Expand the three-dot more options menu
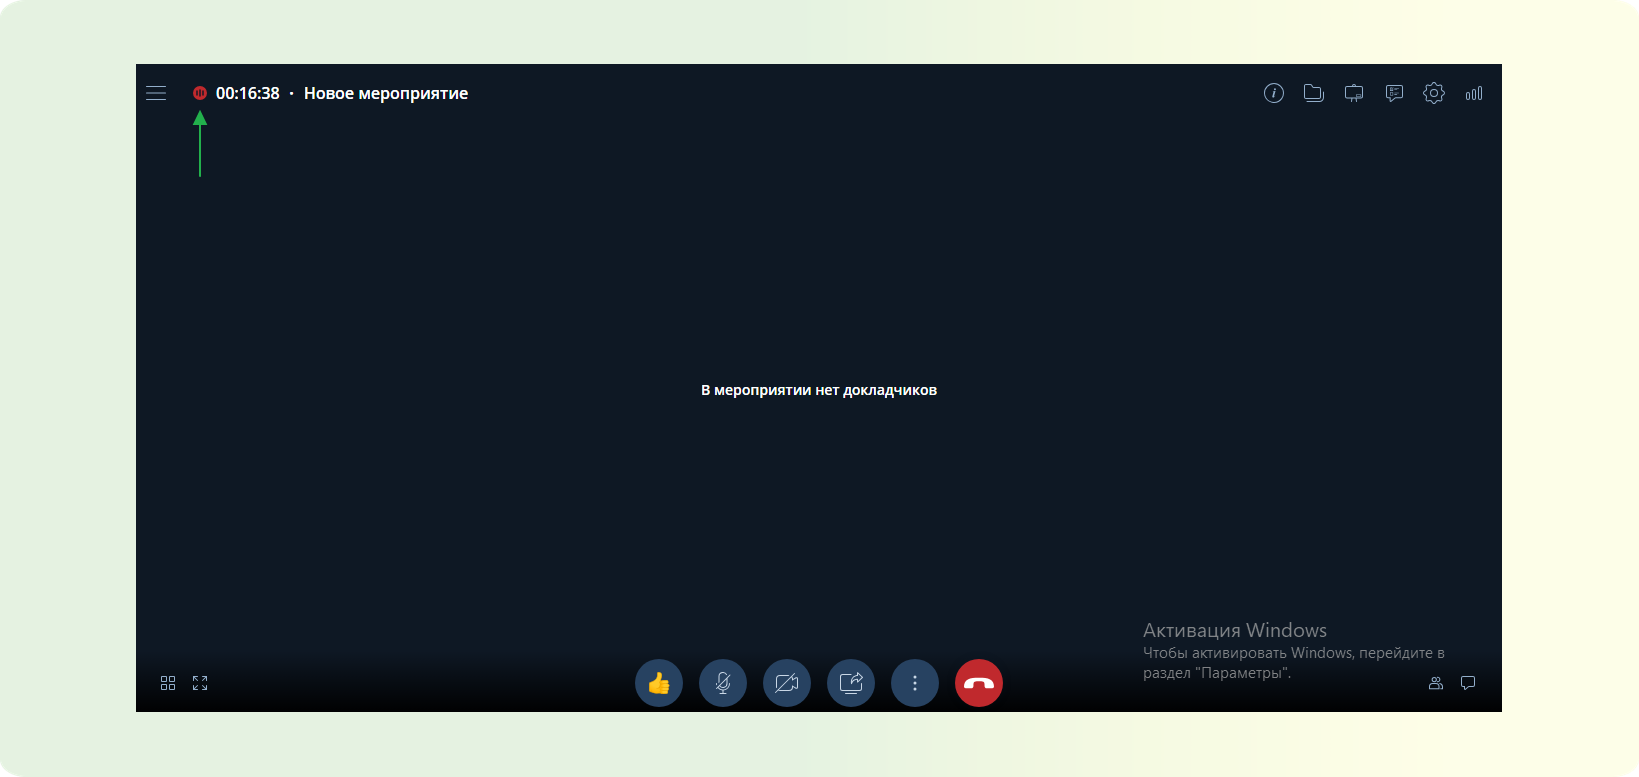 [x=915, y=683]
